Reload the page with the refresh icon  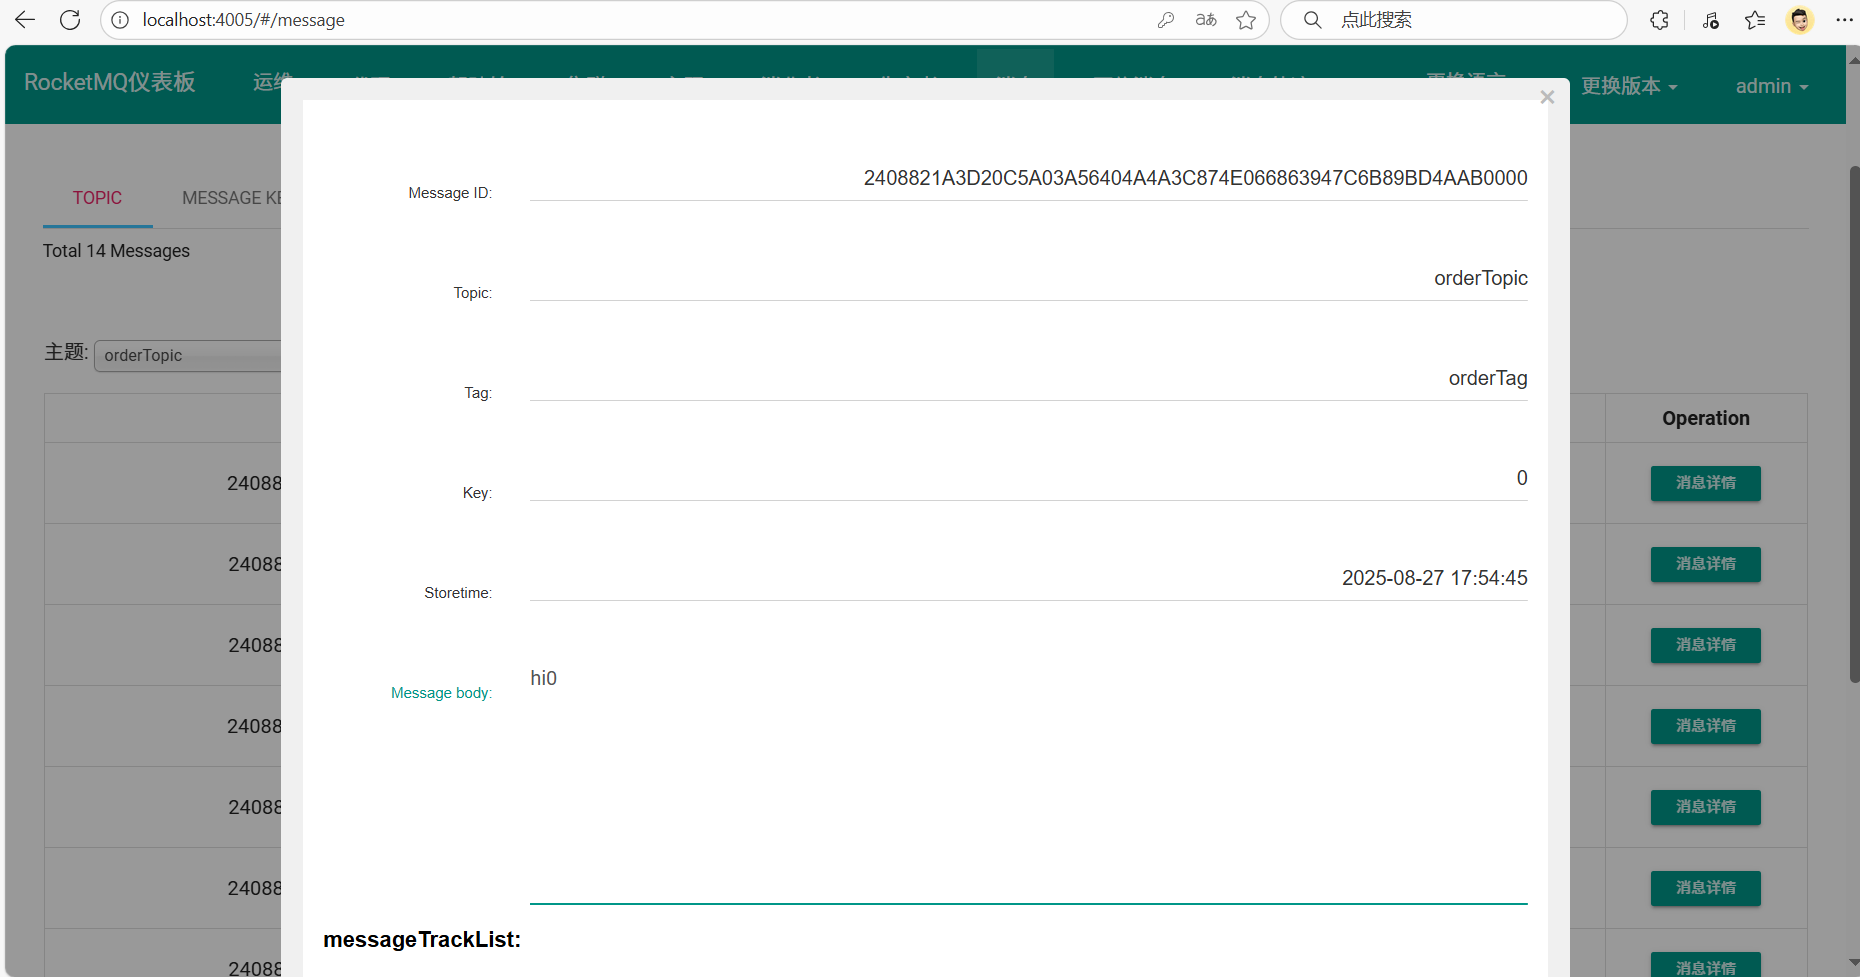[70, 20]
